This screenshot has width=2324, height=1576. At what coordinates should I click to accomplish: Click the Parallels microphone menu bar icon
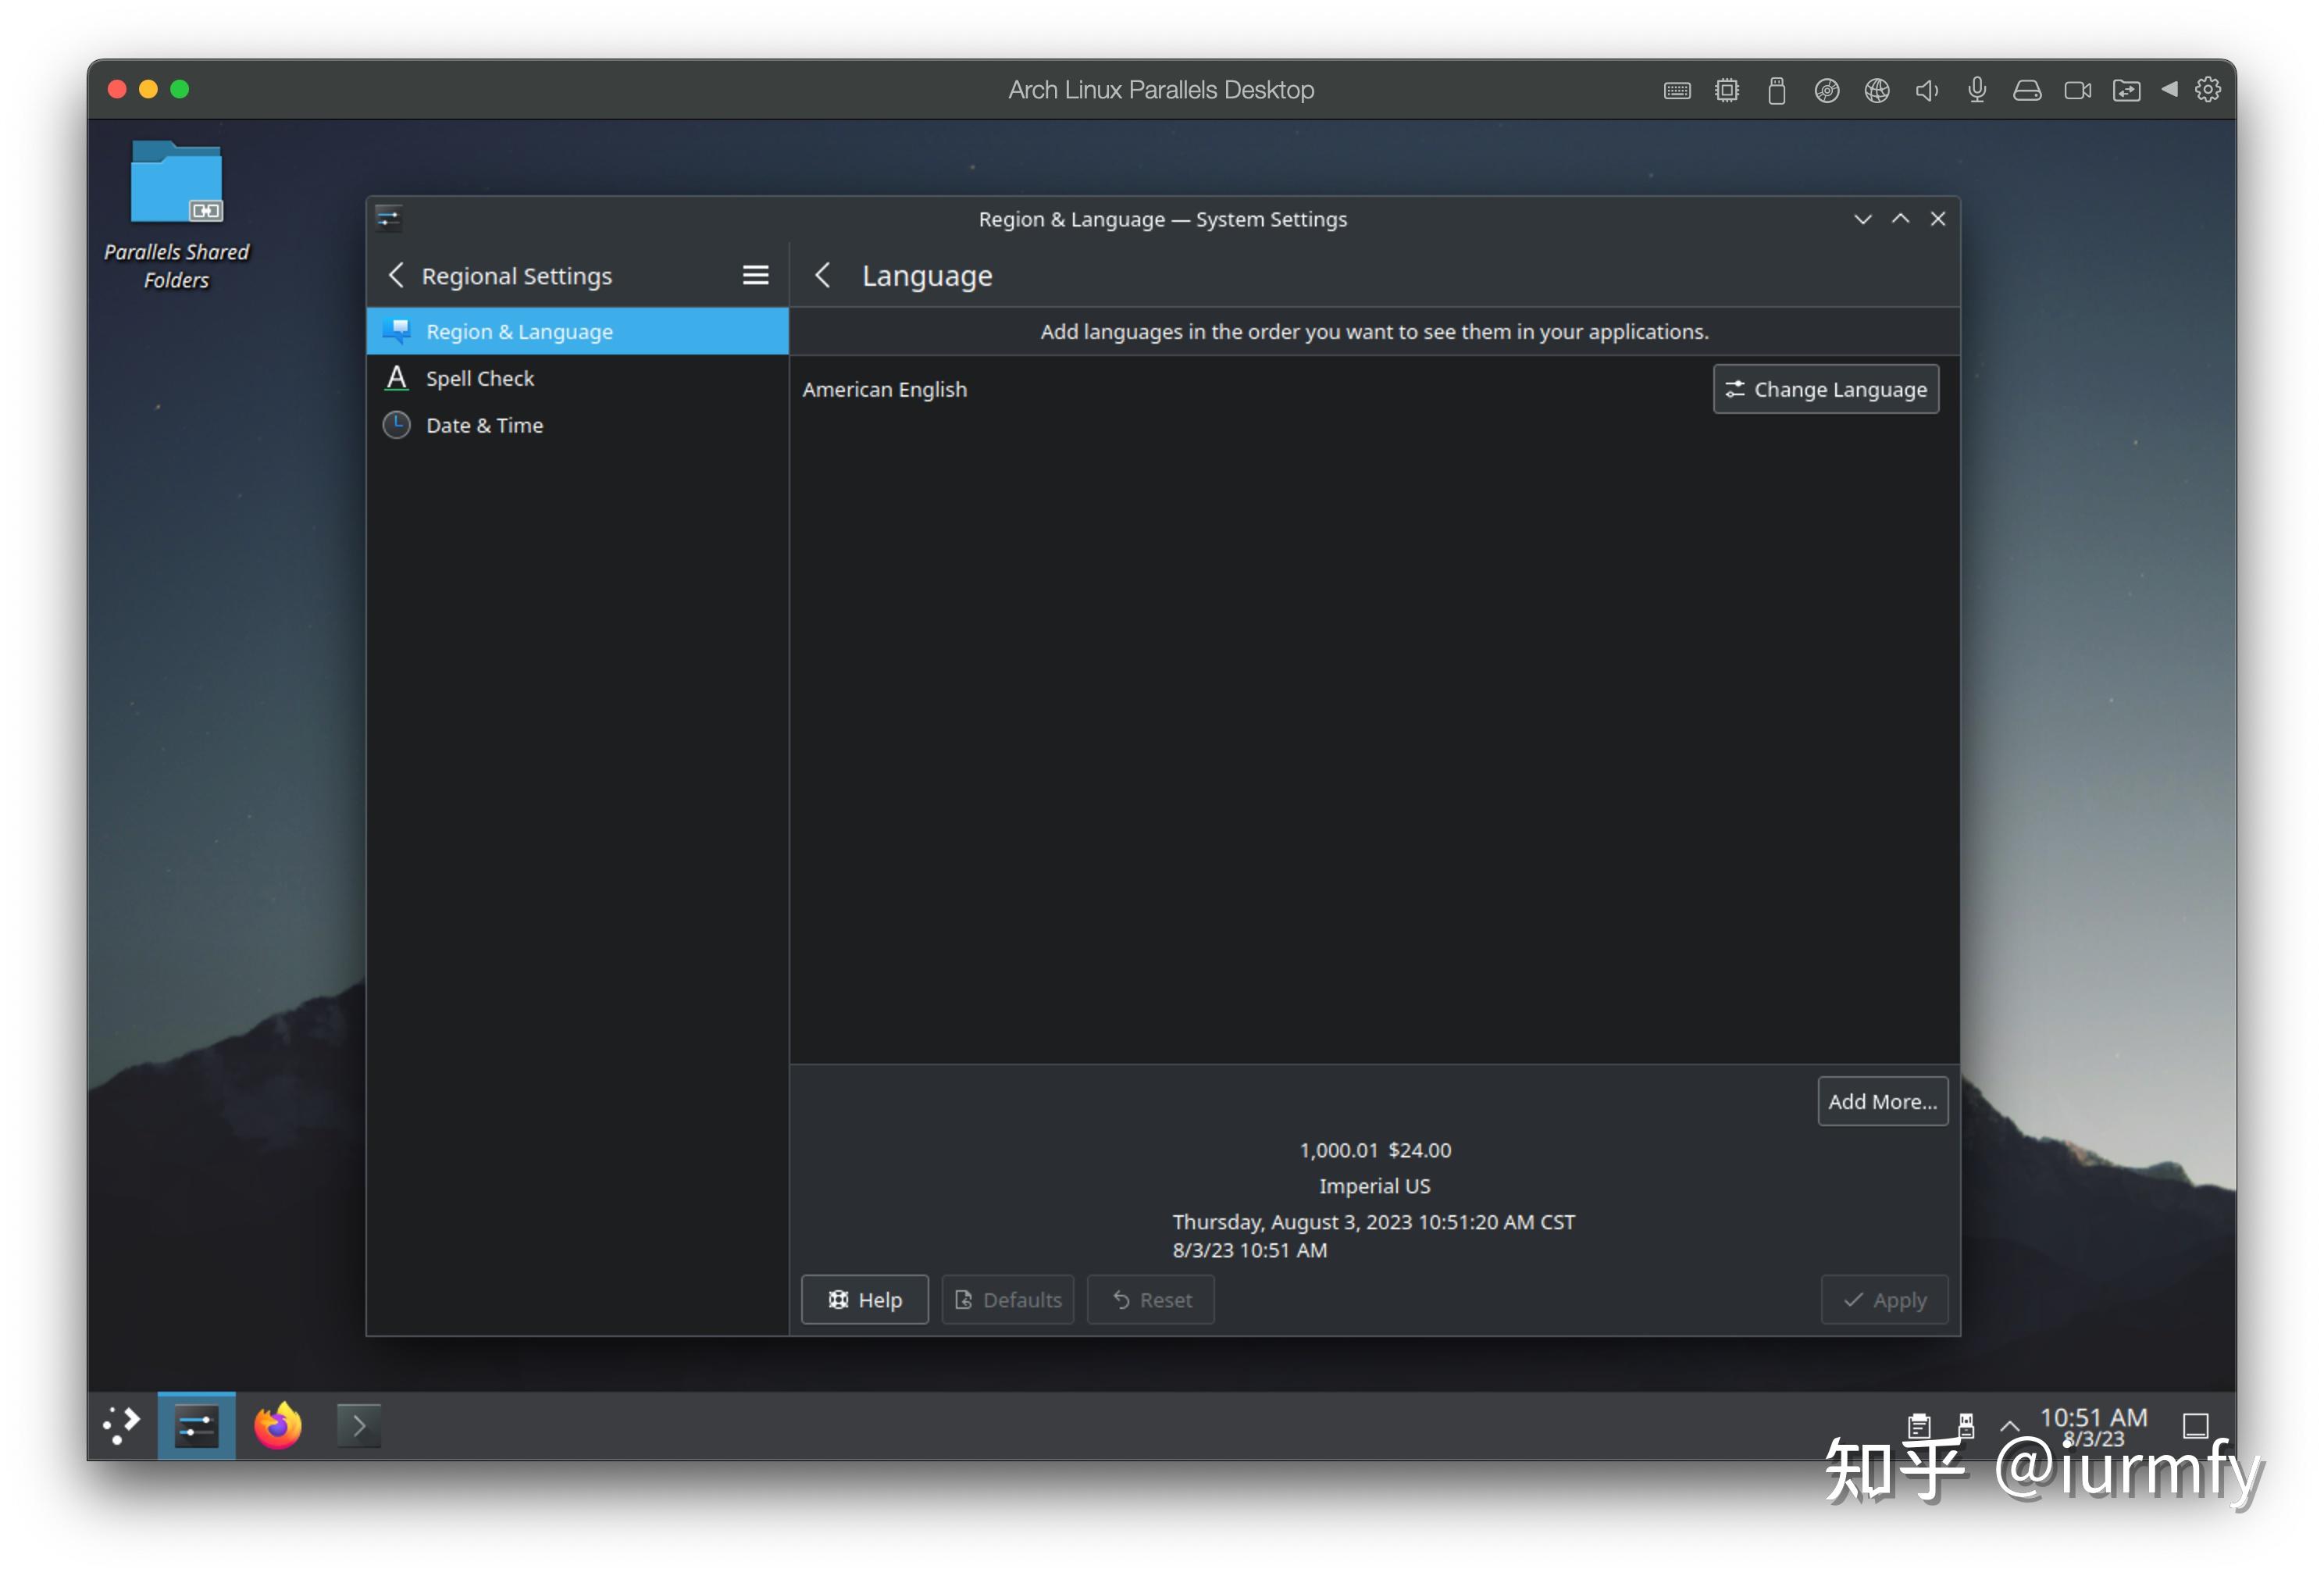(x=1976, y=89)
